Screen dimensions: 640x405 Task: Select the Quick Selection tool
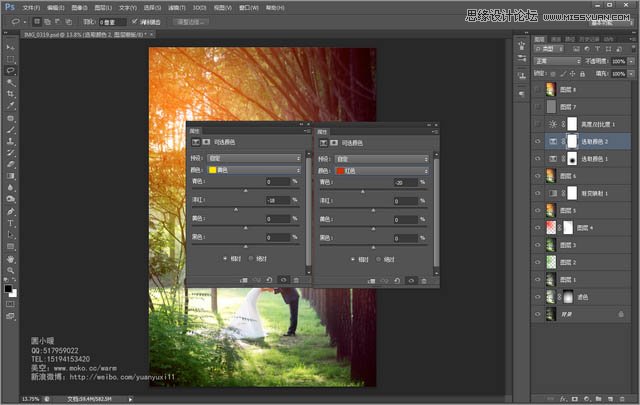(x=10, y=82)
